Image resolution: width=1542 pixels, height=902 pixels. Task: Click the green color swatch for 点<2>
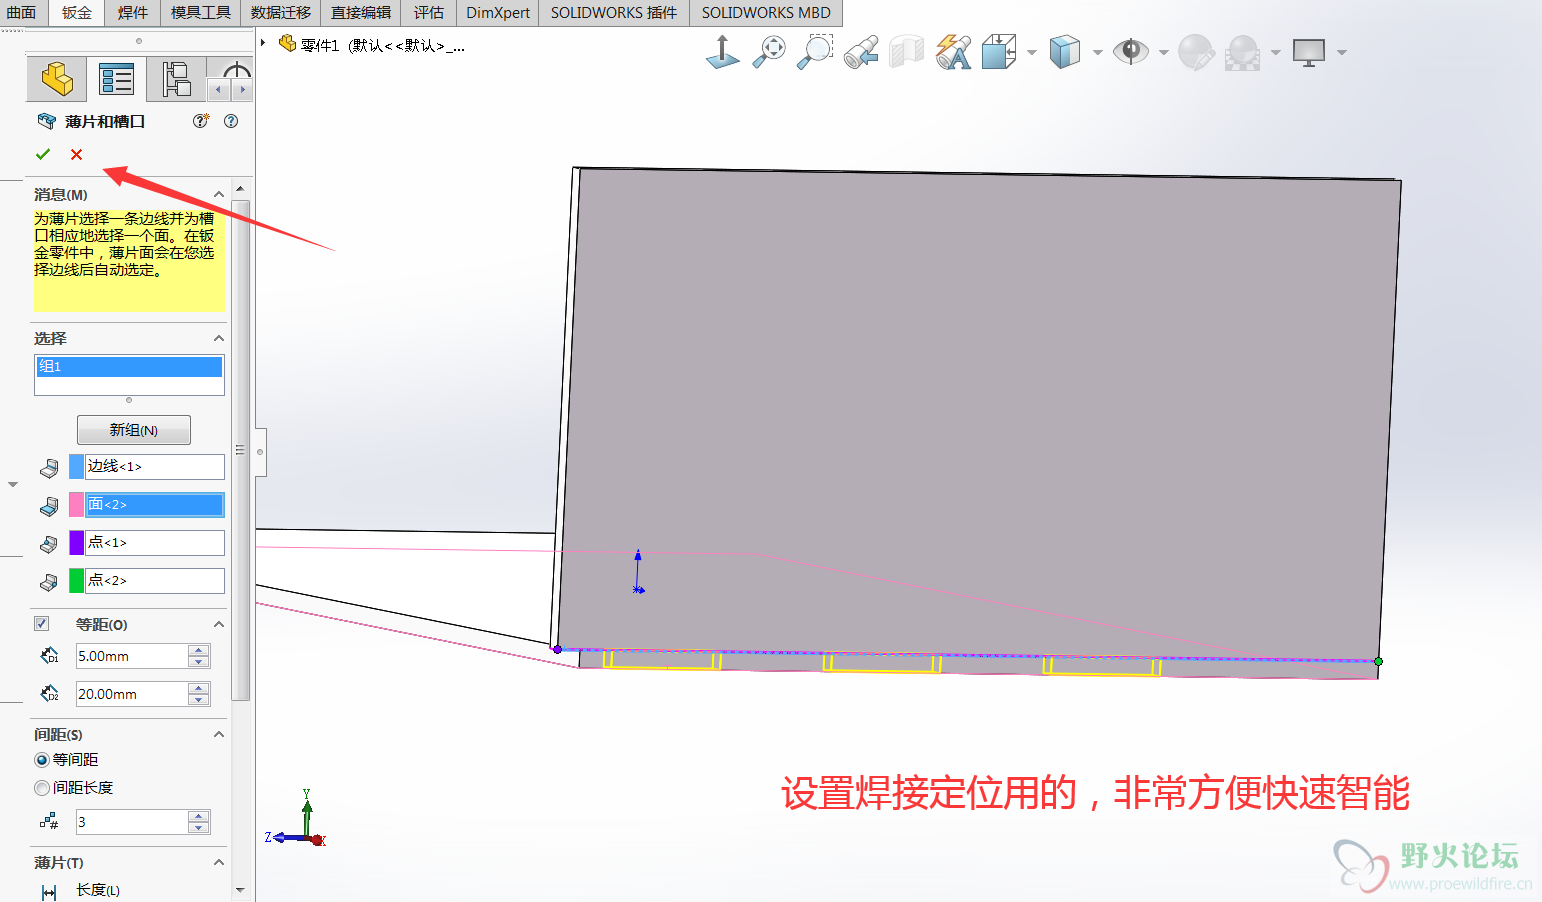click(x=76, y=581)
